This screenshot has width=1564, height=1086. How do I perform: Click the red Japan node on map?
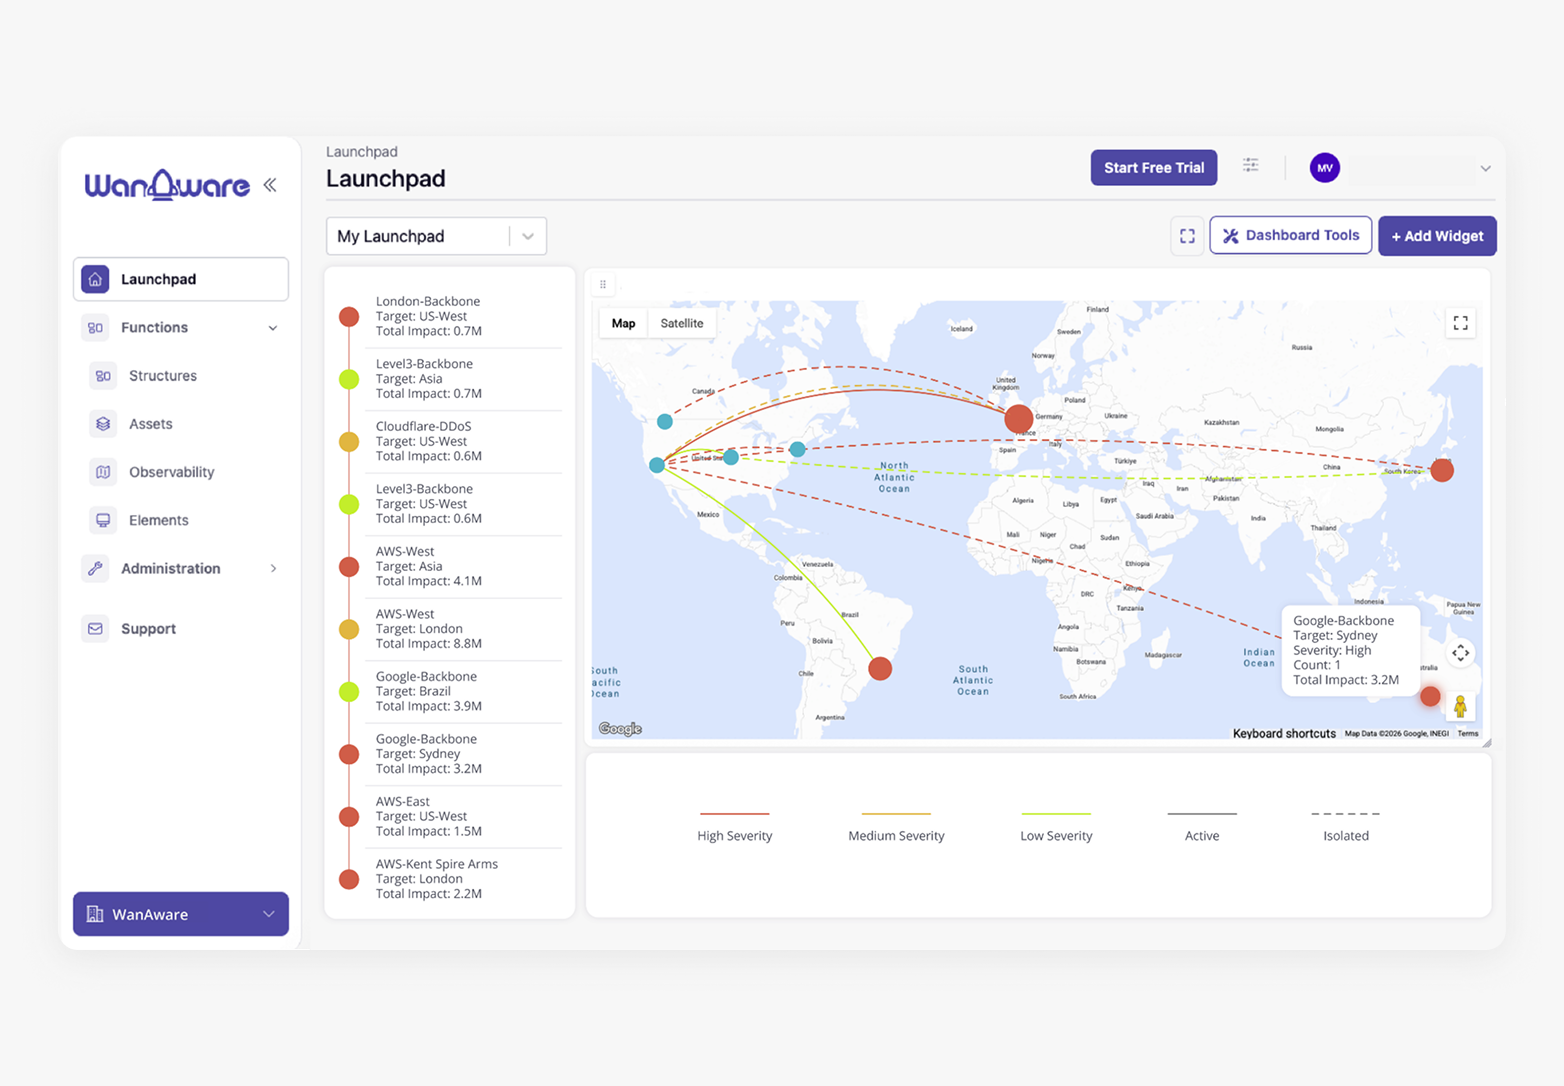[x=1442, y=470]
